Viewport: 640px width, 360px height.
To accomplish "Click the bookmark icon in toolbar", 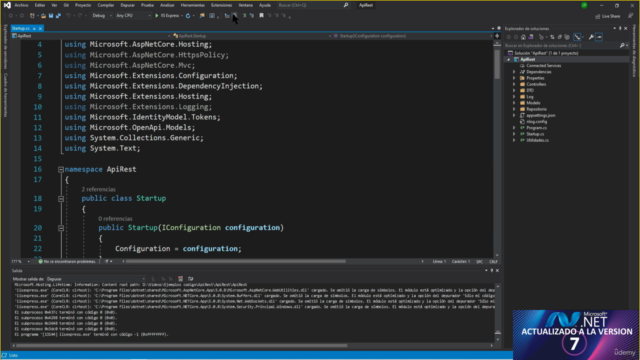I will [x=261, y=16].
